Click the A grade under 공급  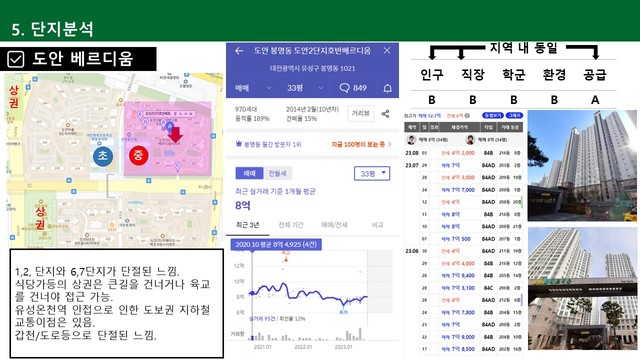[595, 100]
